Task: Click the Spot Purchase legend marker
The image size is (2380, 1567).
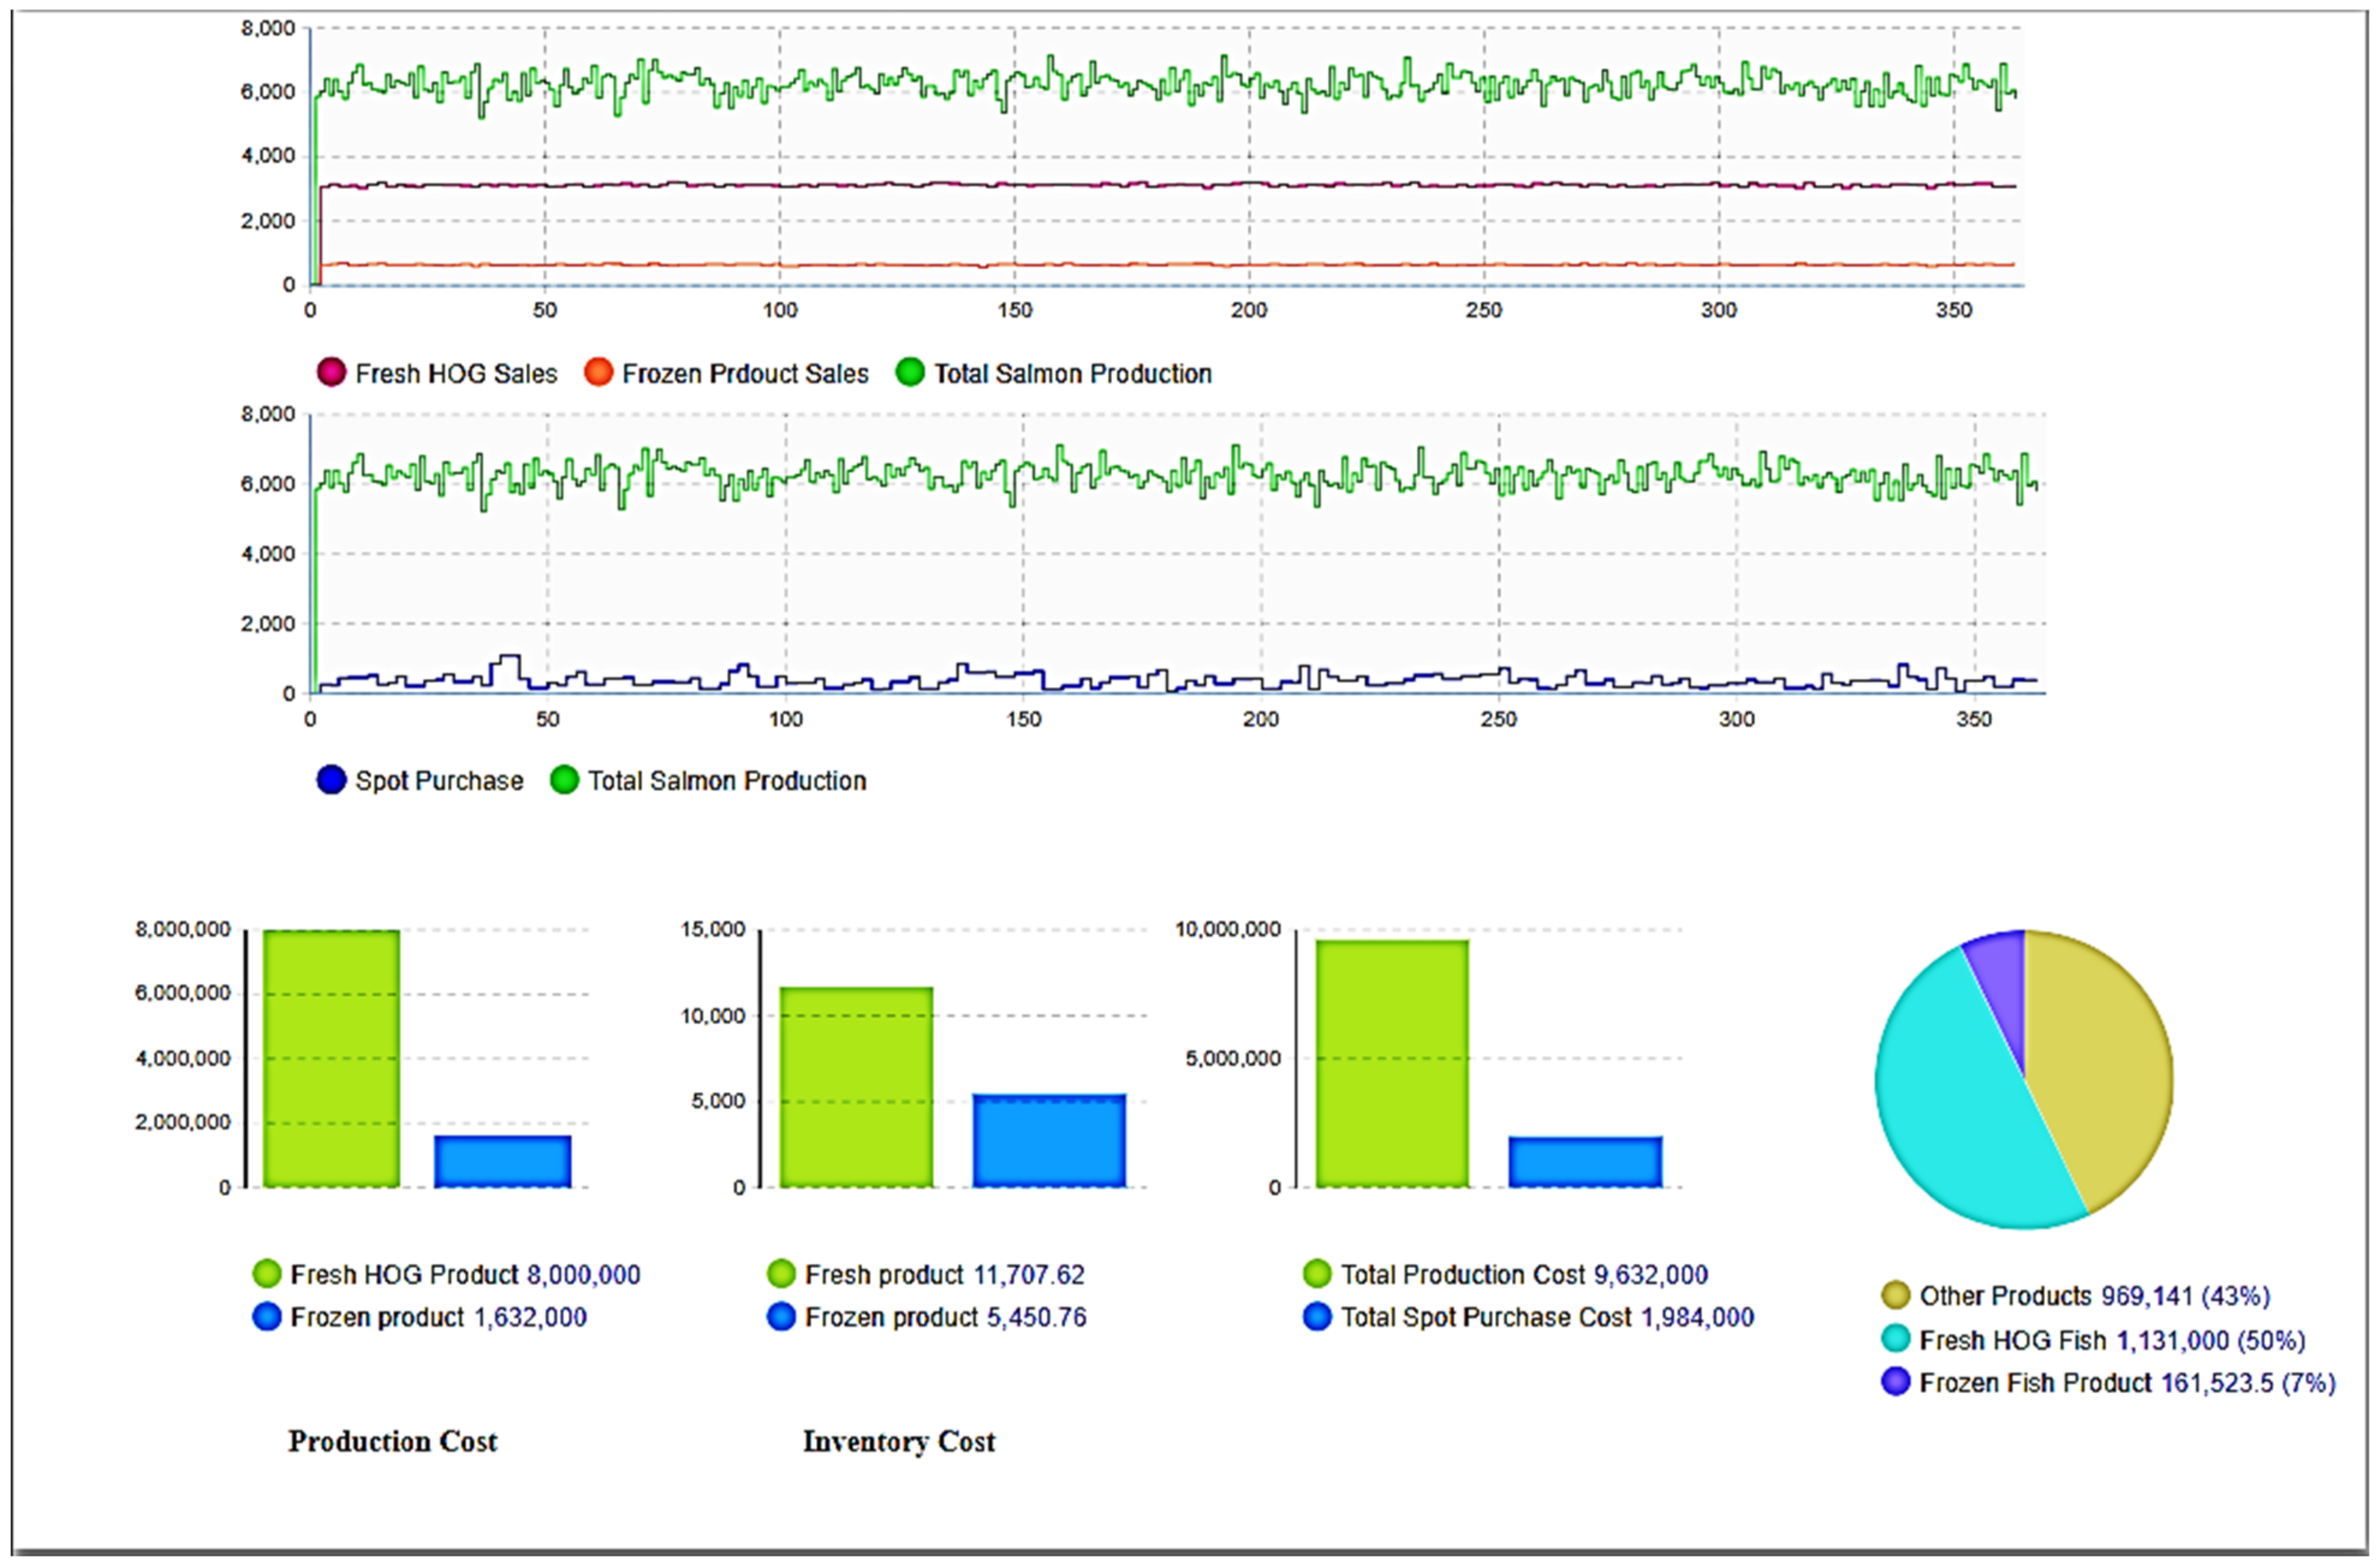Action: tap(331, 780)
